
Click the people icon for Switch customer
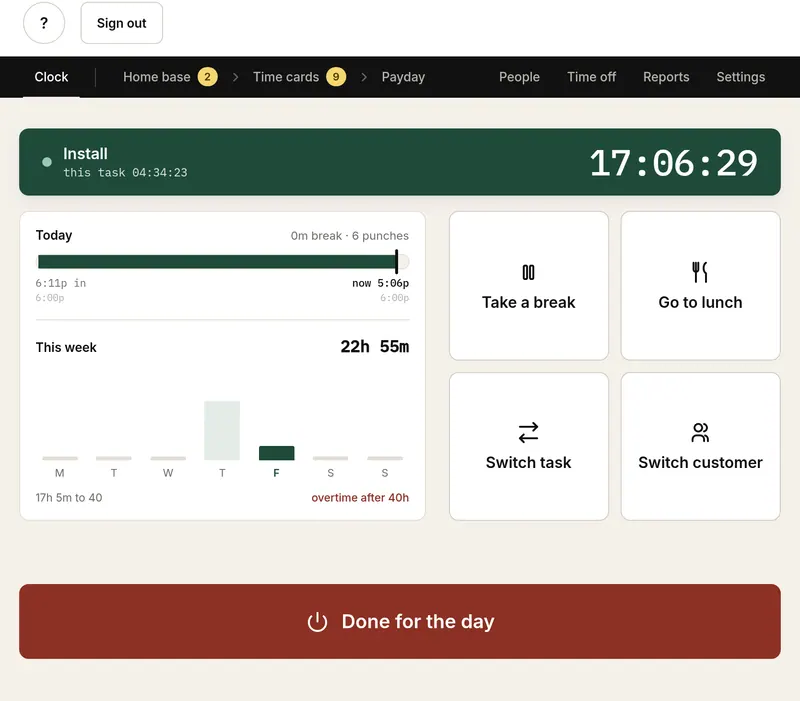coord(700,433)
